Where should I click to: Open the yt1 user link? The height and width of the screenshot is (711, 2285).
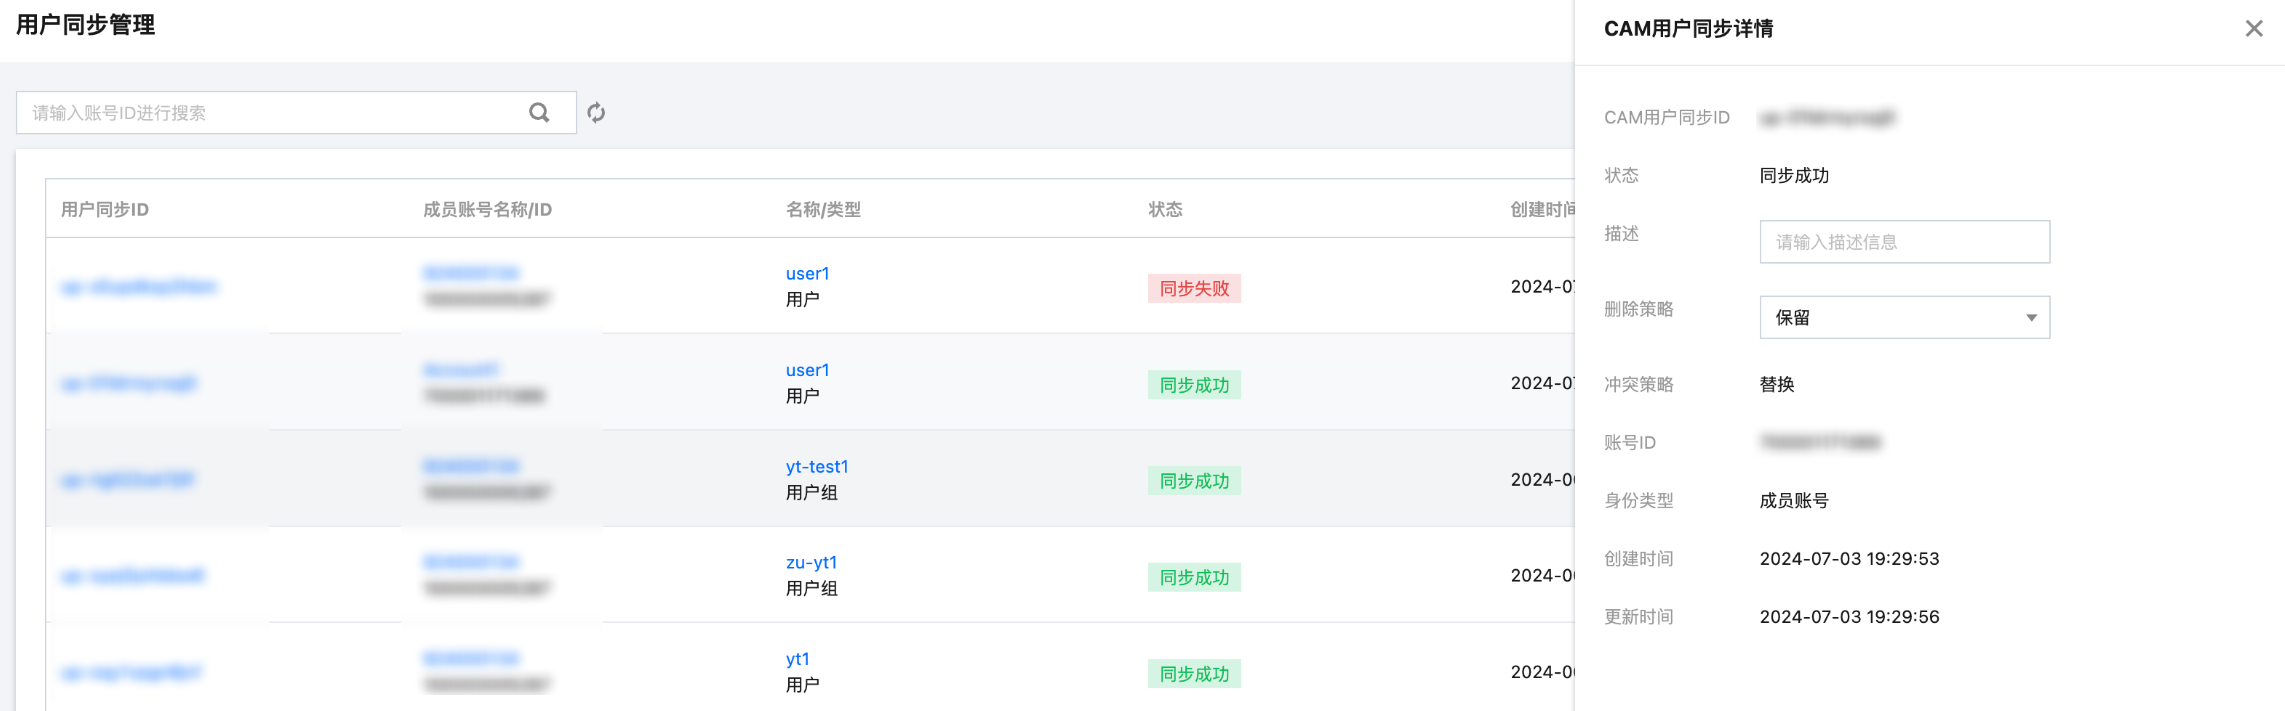pyautogui.click(x=797, y=659)
